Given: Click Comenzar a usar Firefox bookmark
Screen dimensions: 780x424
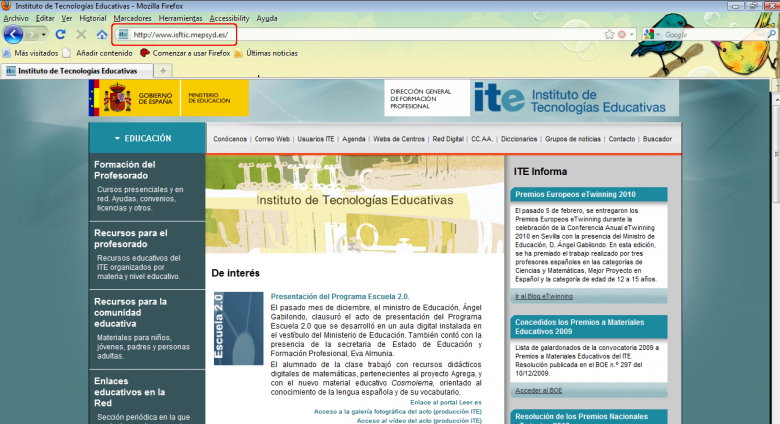Looking at the screenshot, I should pyautogui.click(x=185, y=53).
